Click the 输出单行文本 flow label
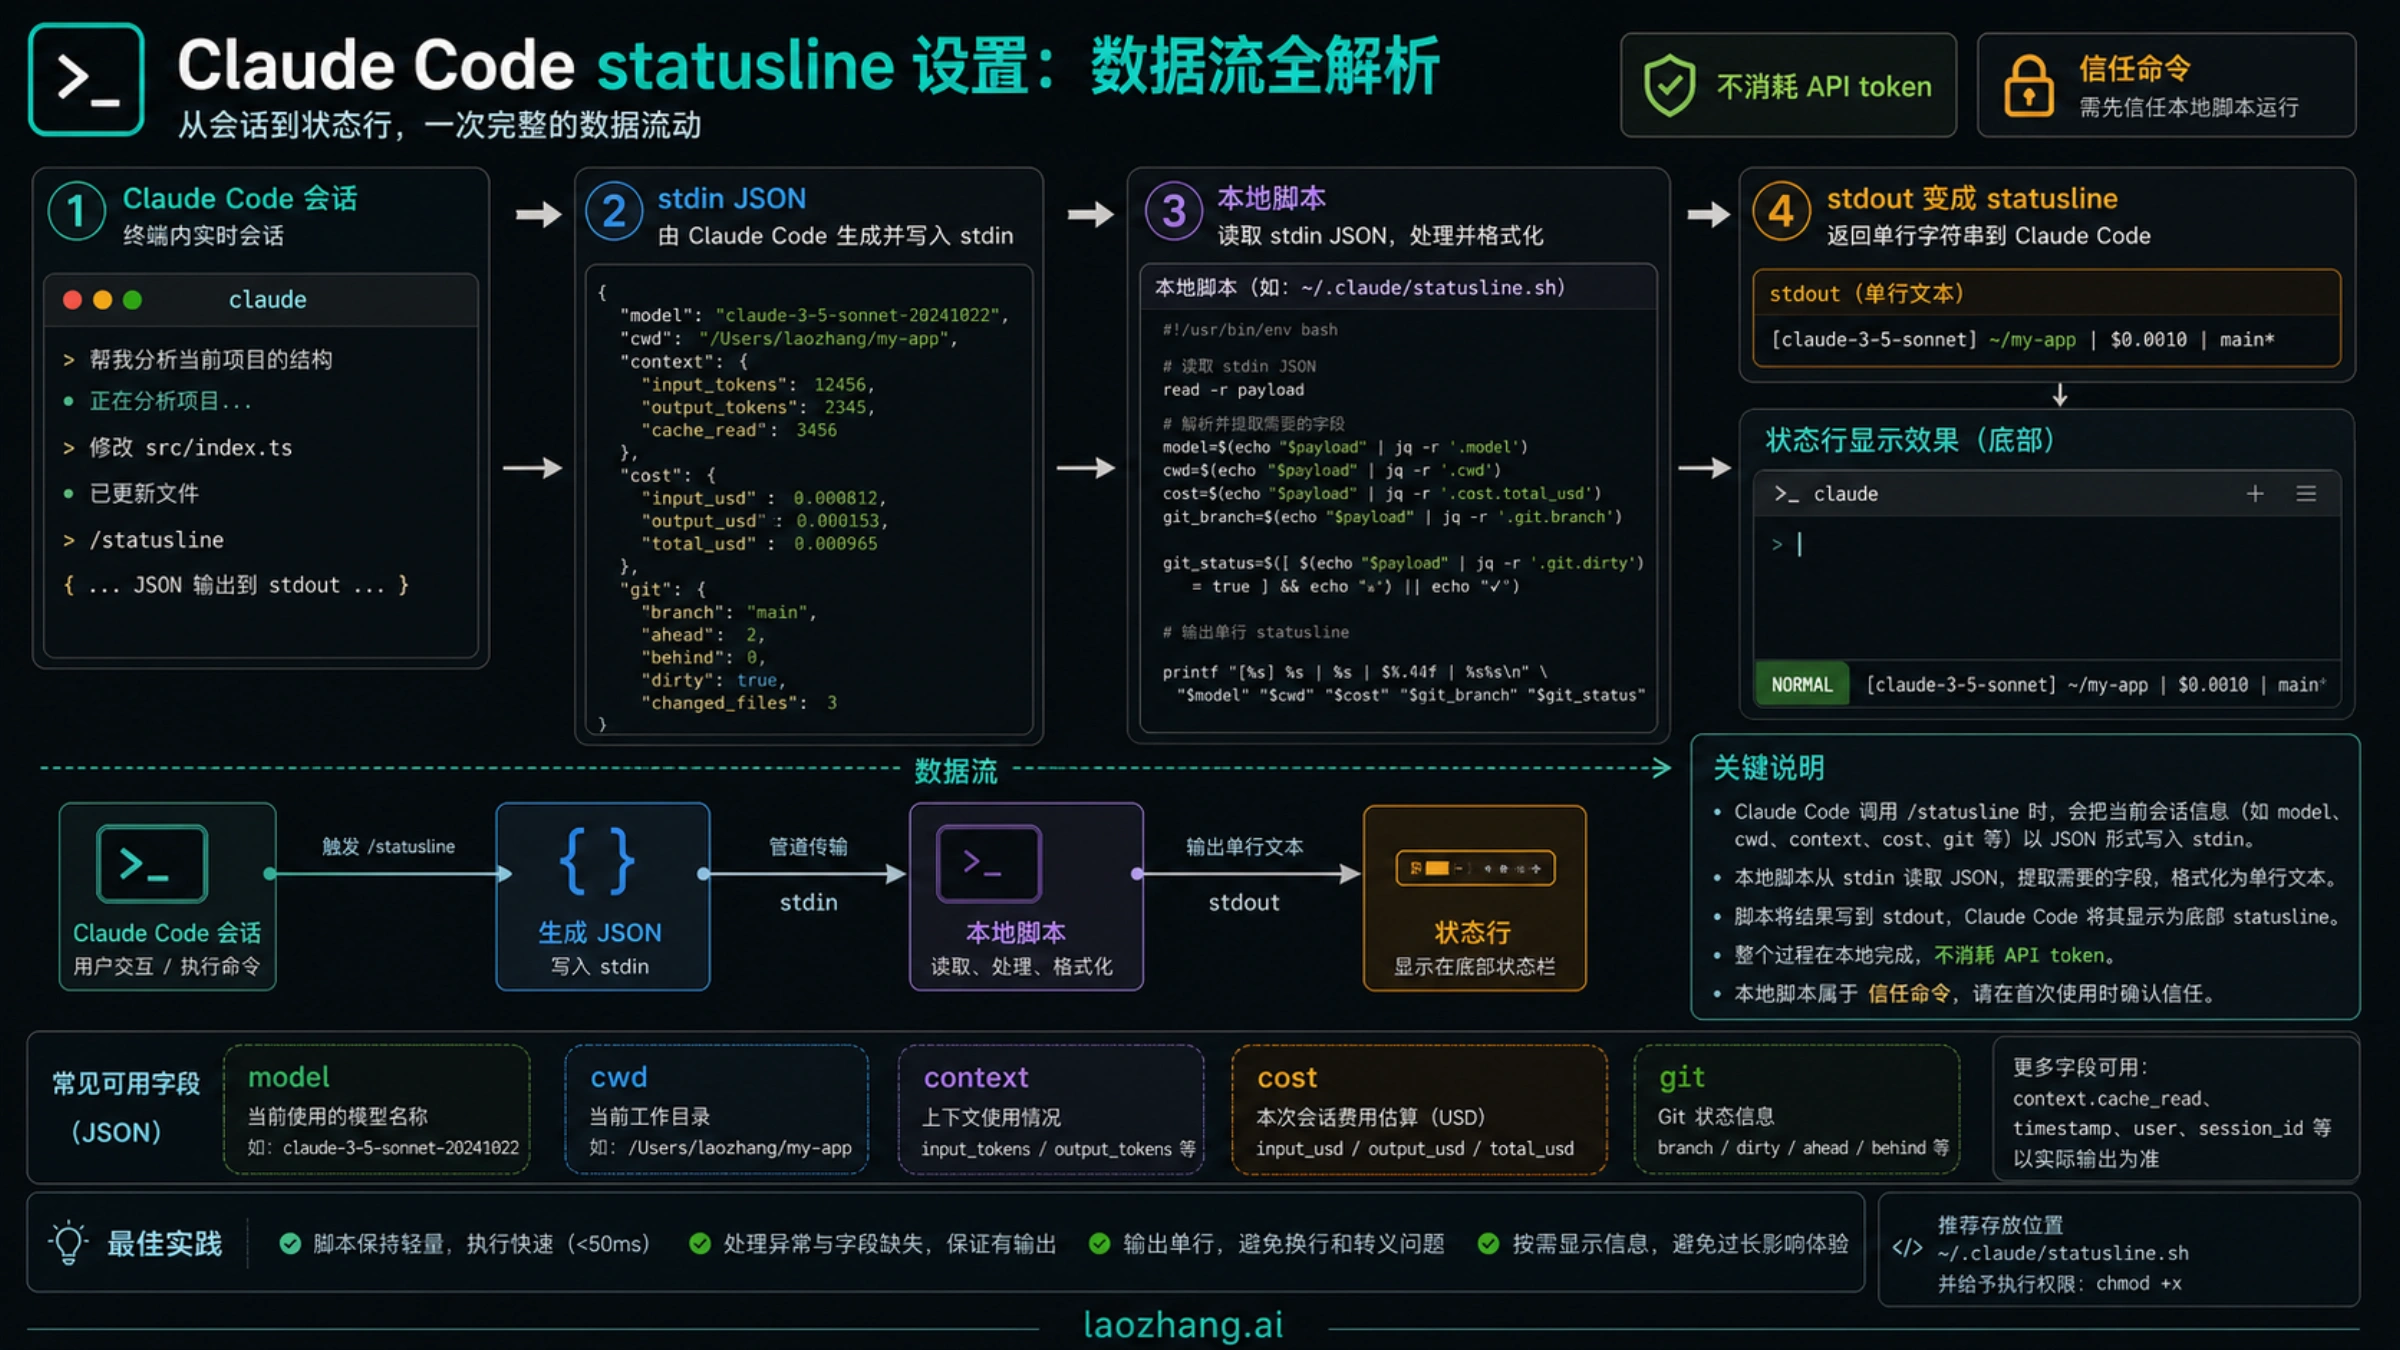 [x=1244, y=847]
